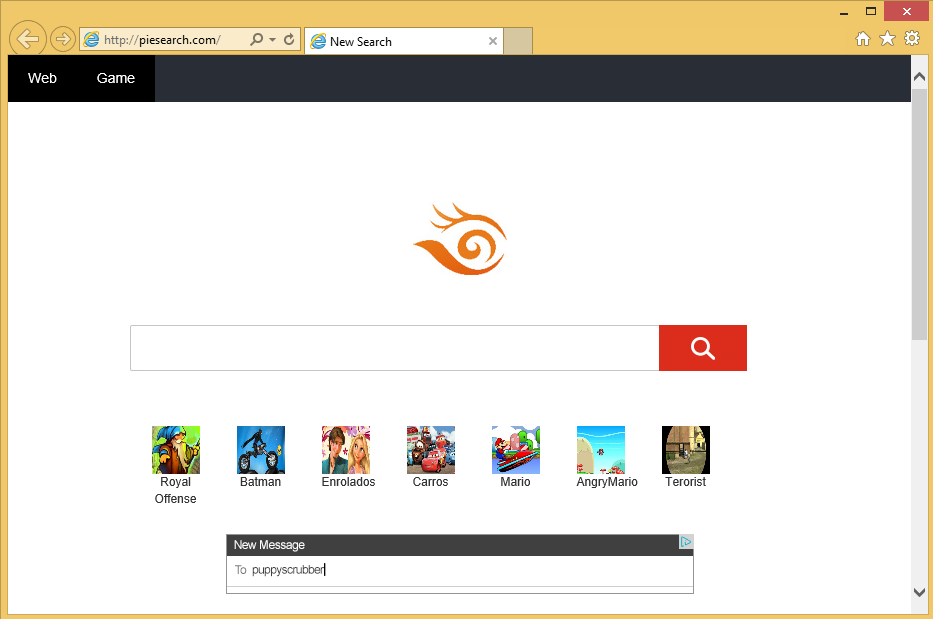Click the Royal Offense text link
This screenshot has width=933, height=619.
pyautogui.click(x=176, y=490)
